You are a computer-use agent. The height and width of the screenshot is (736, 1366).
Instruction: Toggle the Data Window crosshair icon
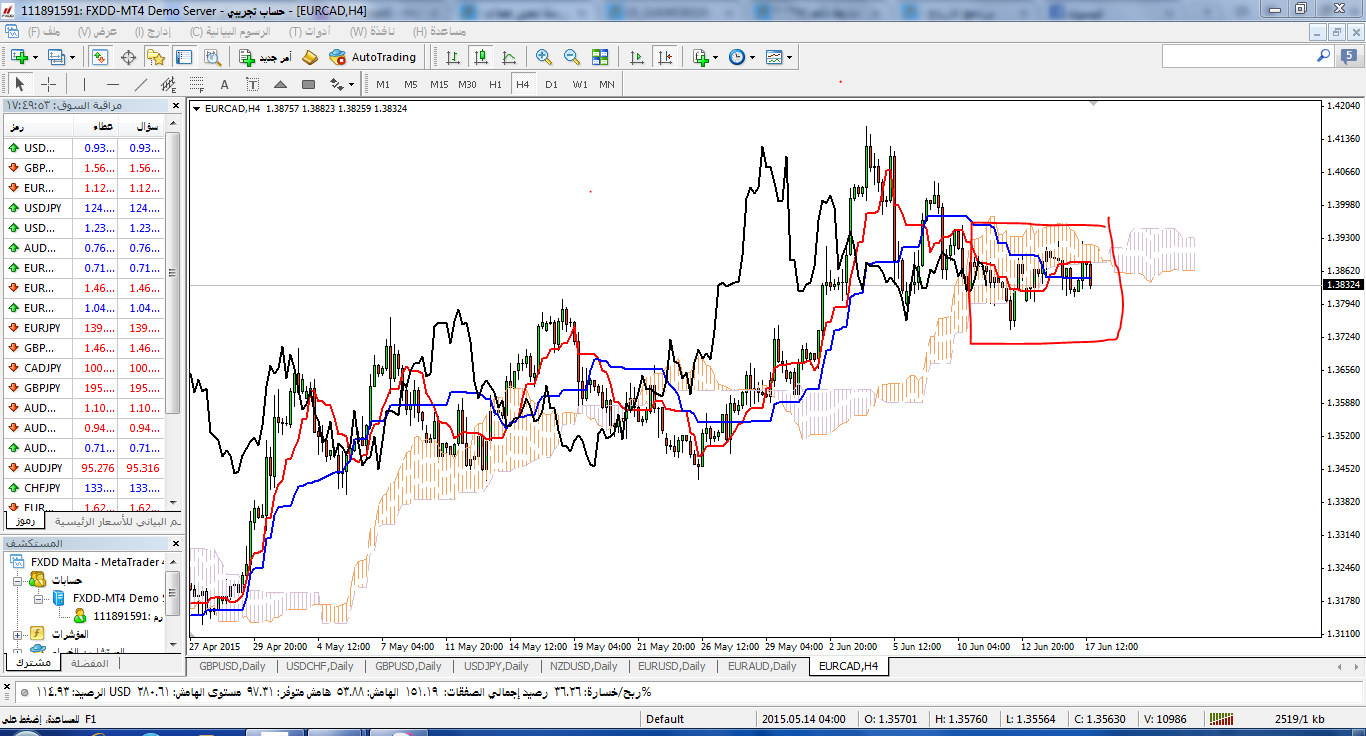(x=128, y=57)
